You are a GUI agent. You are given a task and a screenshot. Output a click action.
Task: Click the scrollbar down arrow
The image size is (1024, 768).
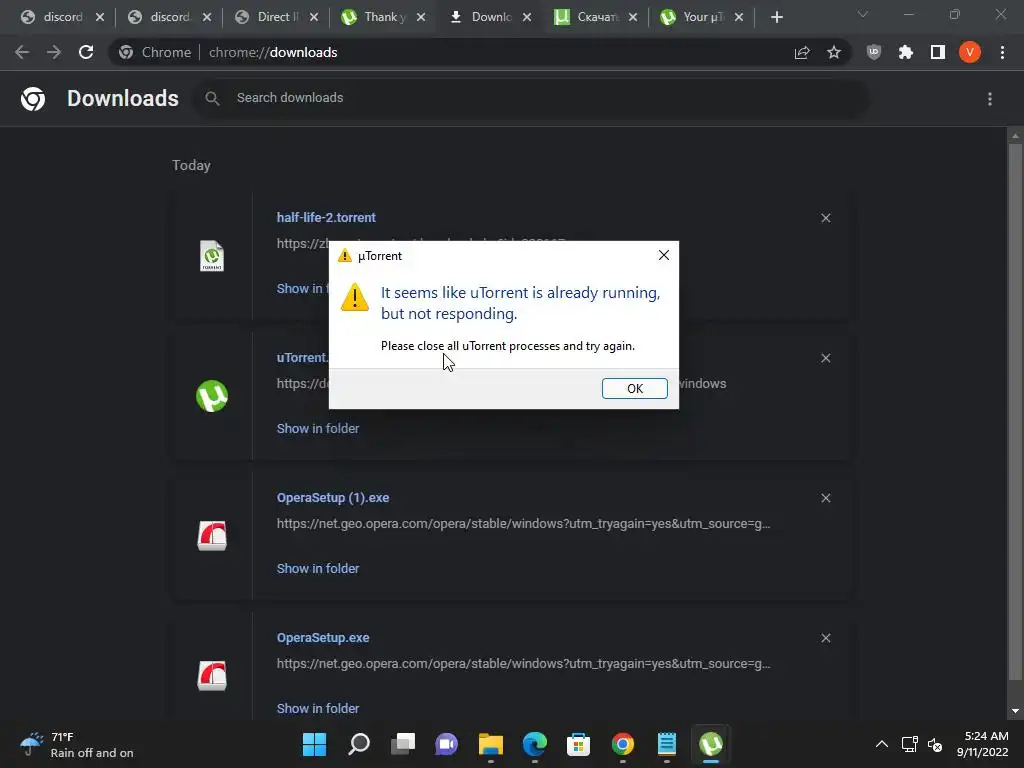[x=1015, y=711]
